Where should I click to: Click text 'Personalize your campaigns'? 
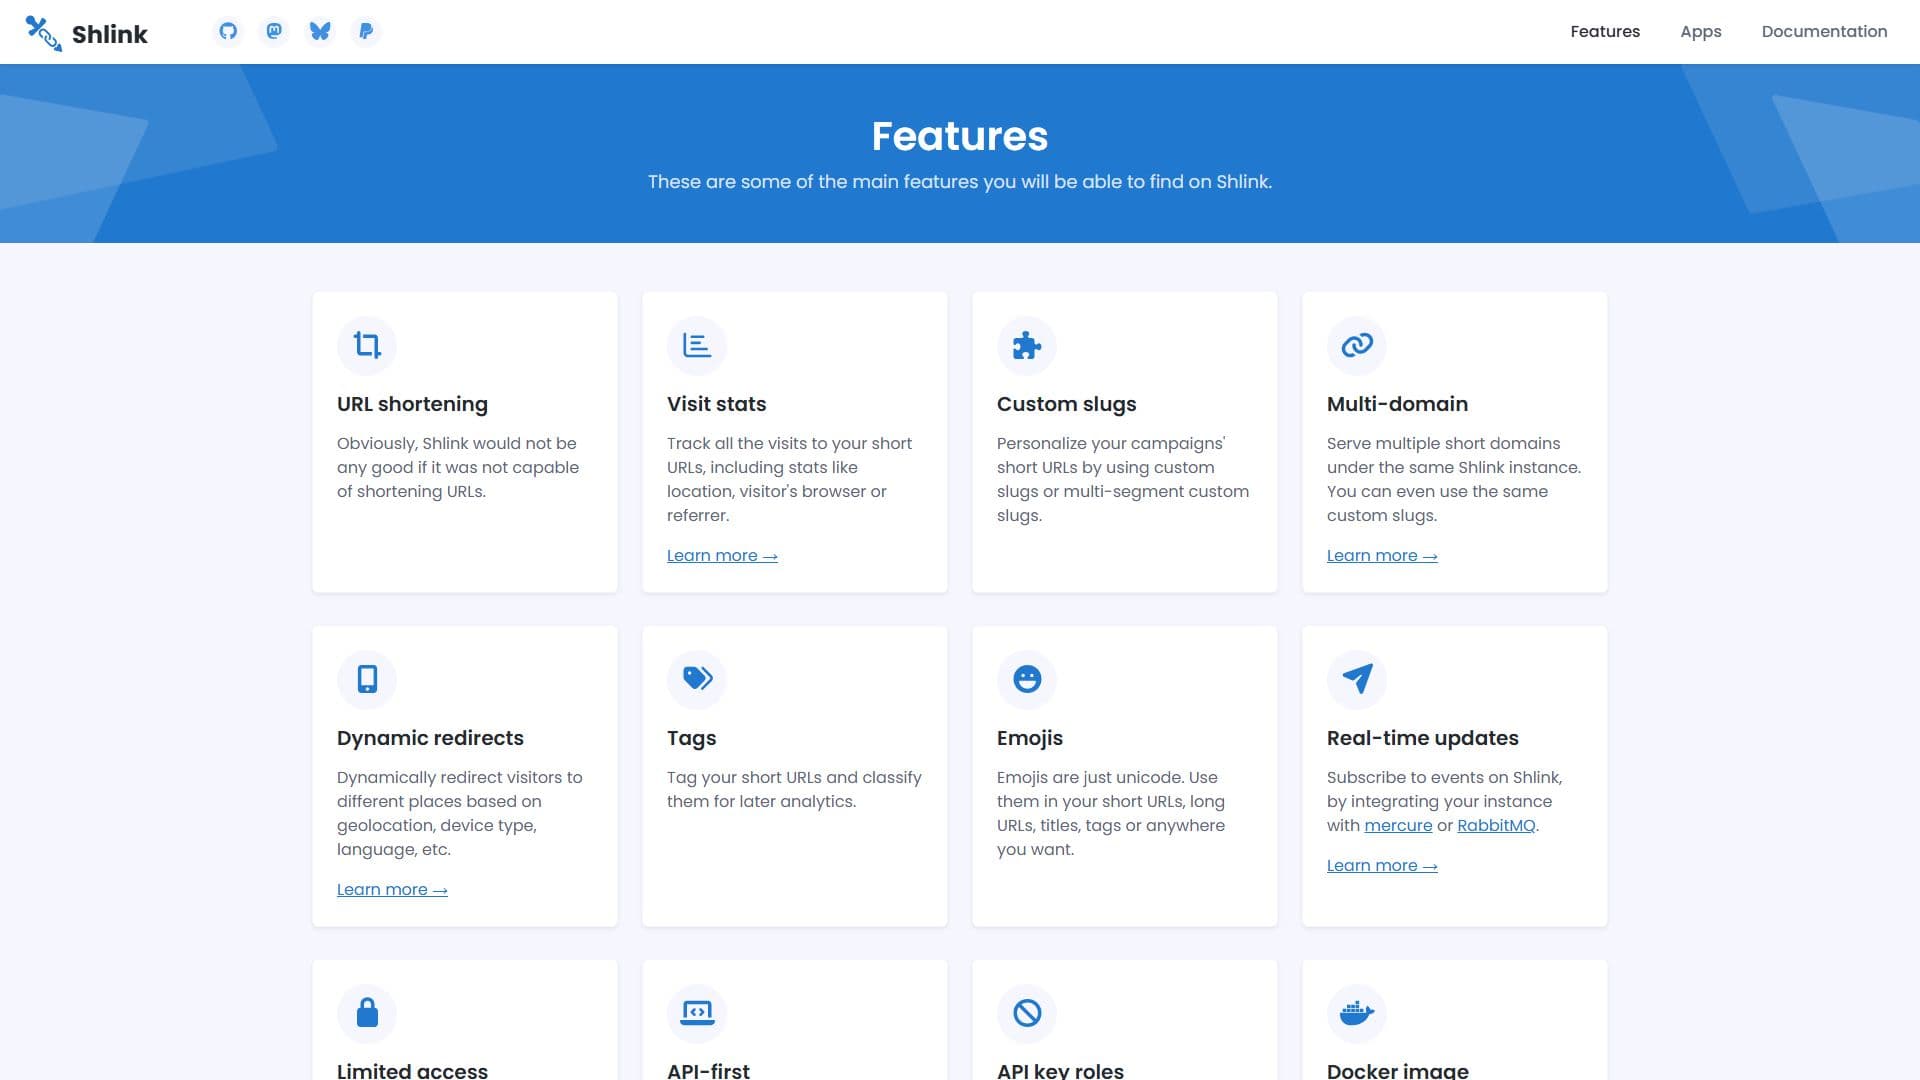(x=1111, y=443)
